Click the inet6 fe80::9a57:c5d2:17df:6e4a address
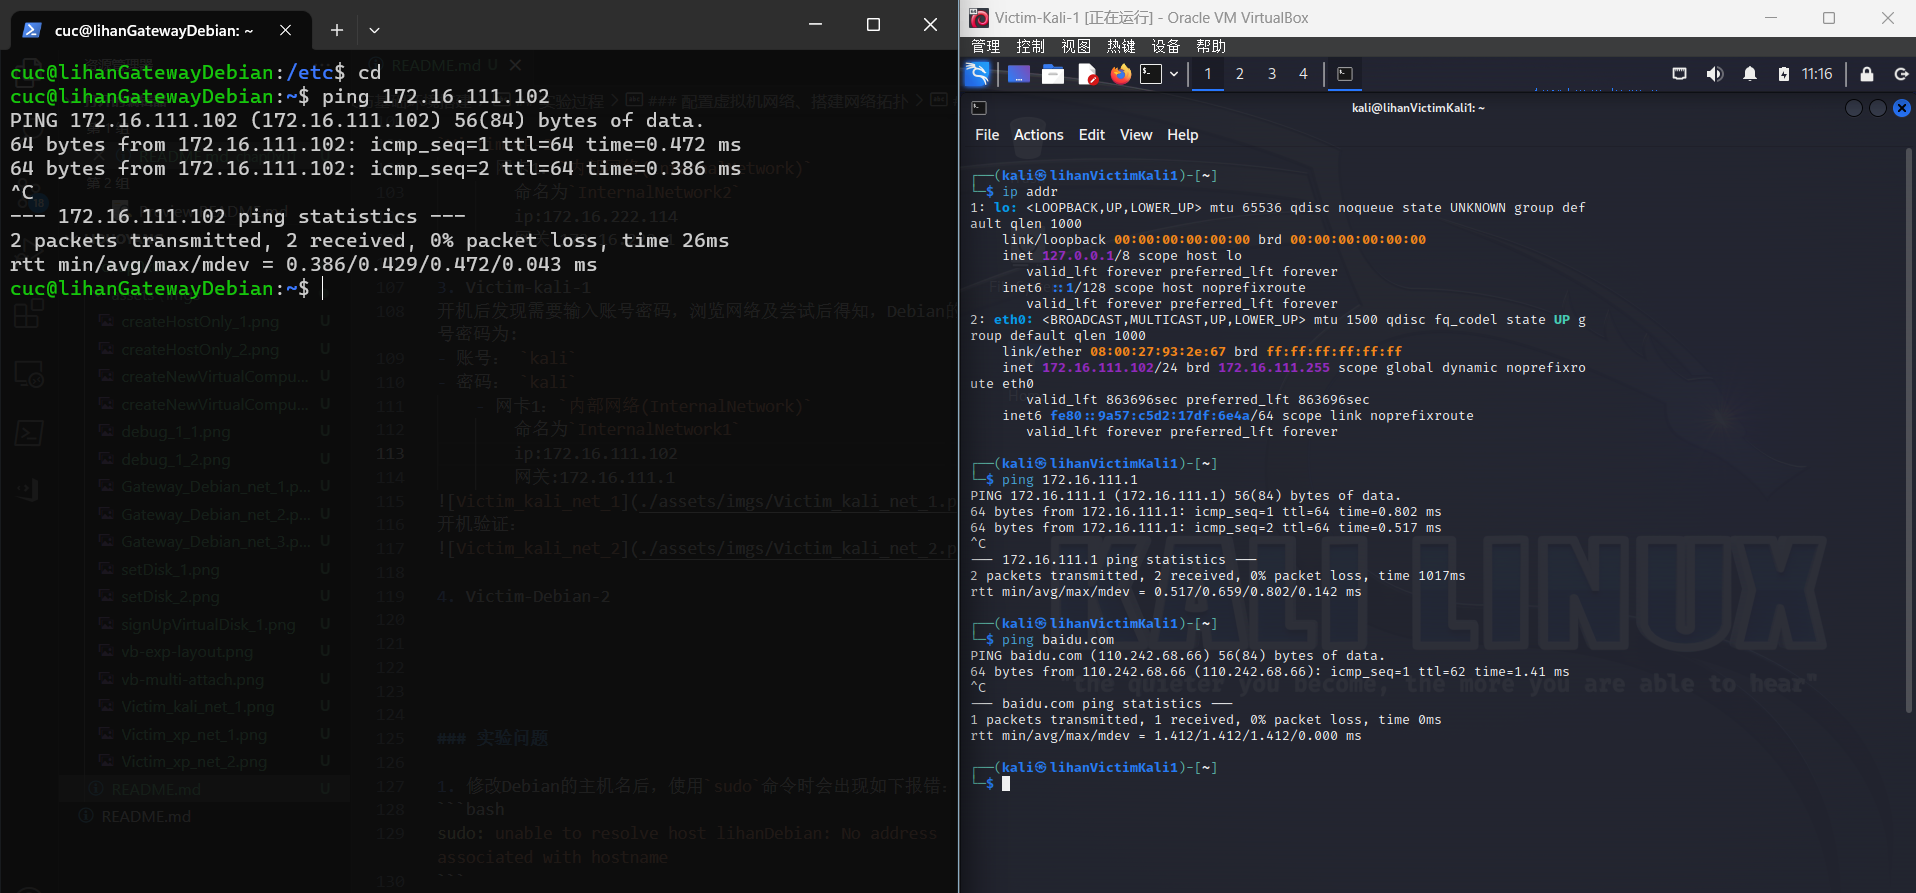 [x=1150, y=416]
